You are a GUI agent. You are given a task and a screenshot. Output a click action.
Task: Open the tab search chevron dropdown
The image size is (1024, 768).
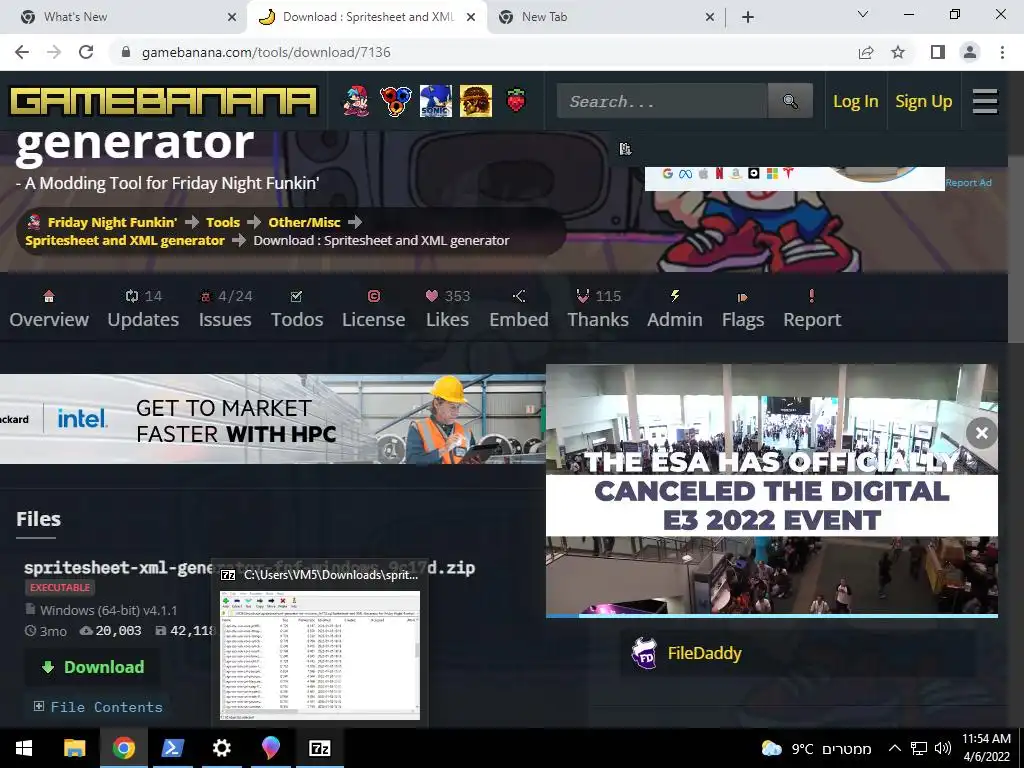pos(863,14)
